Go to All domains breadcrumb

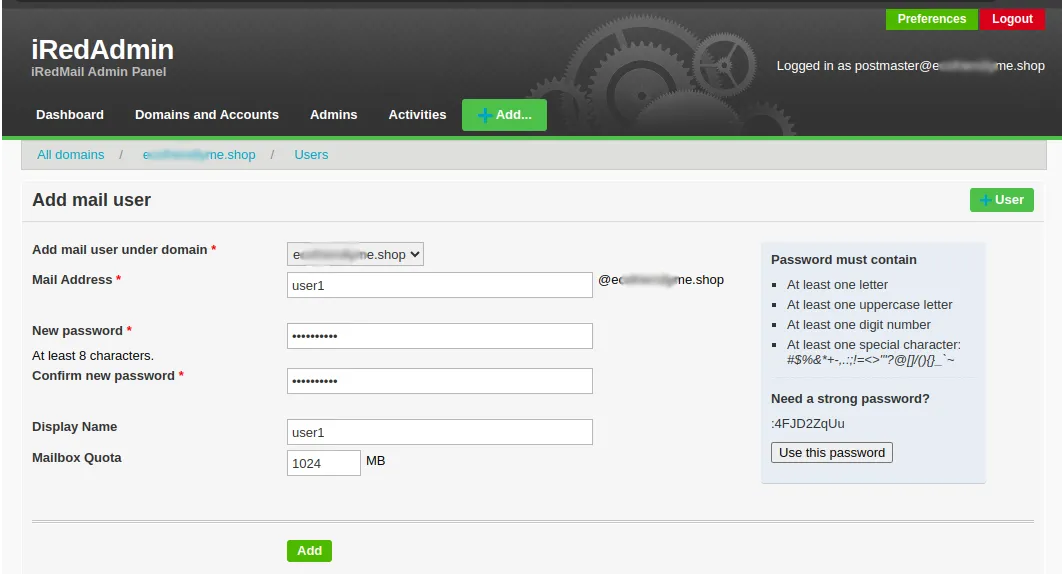(x=70, y=155)
